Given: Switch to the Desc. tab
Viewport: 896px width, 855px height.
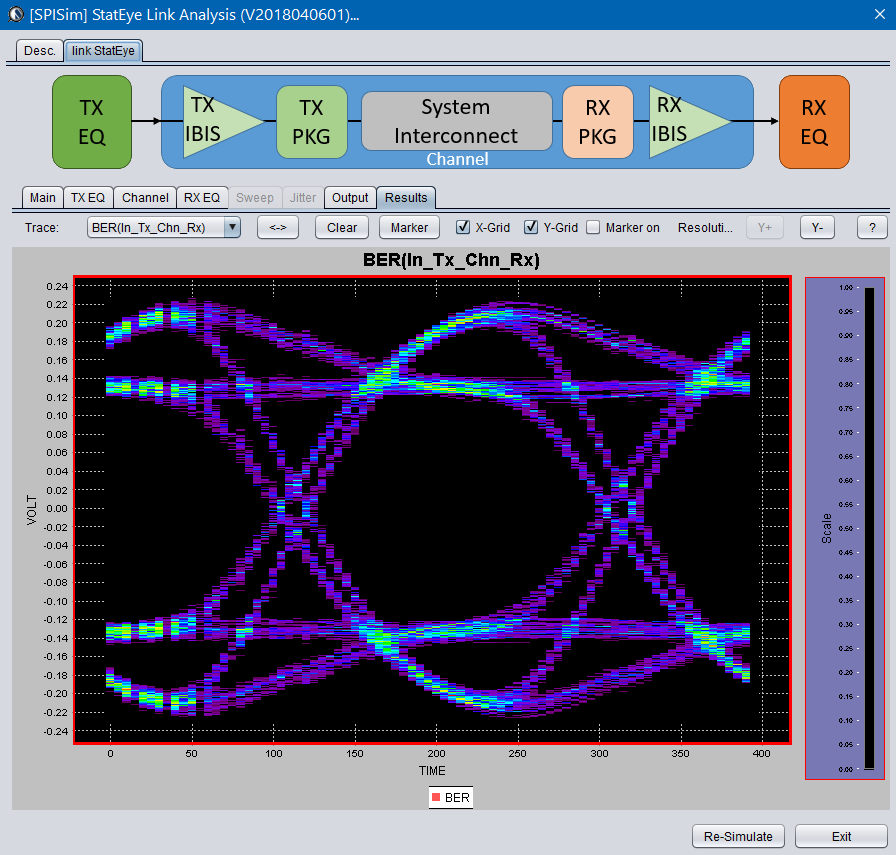Looking at the screenshot, I should click(x=40, y=50).
